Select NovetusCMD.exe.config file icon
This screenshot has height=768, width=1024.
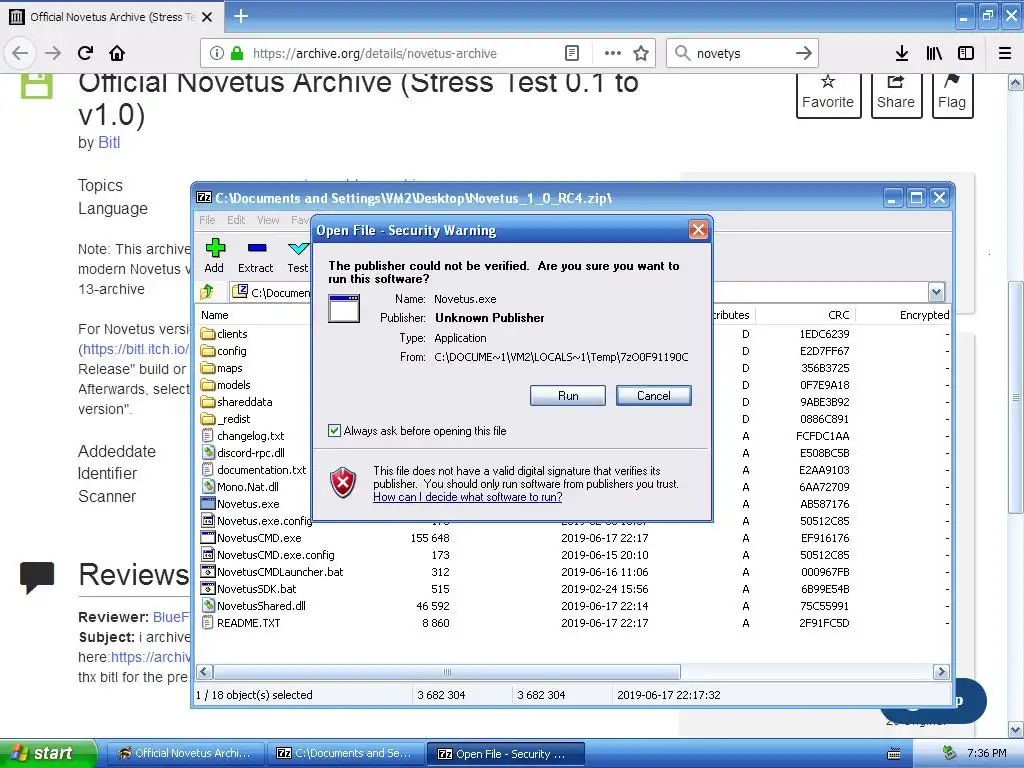click(208, 554)
